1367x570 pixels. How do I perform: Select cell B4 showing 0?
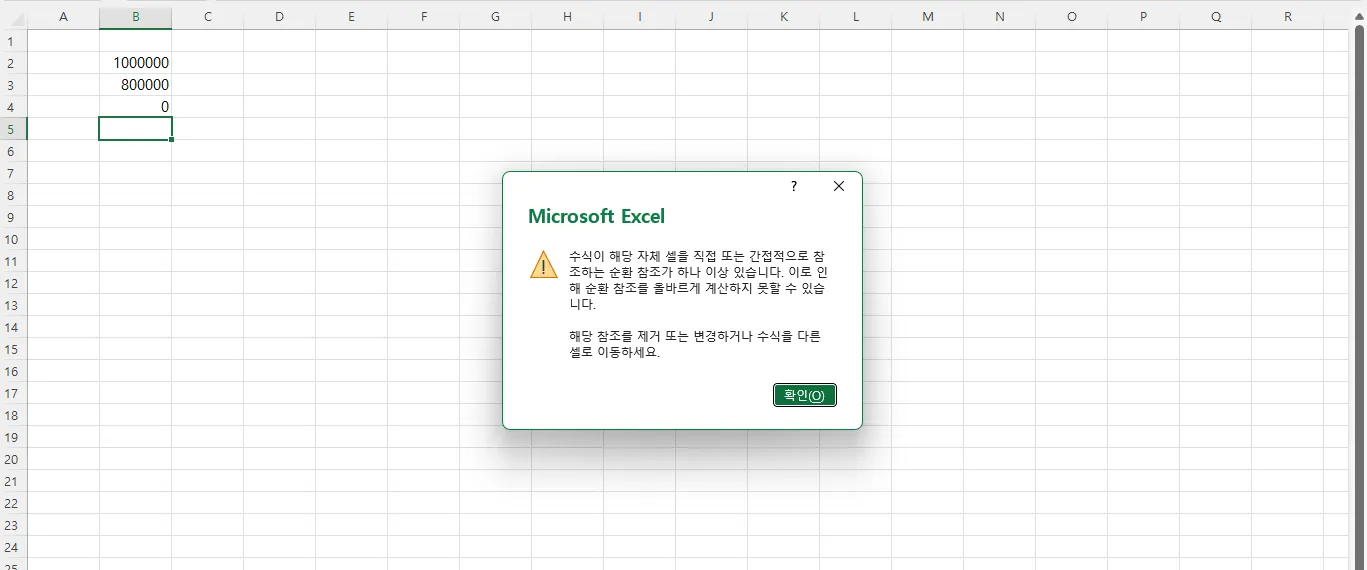135,107
